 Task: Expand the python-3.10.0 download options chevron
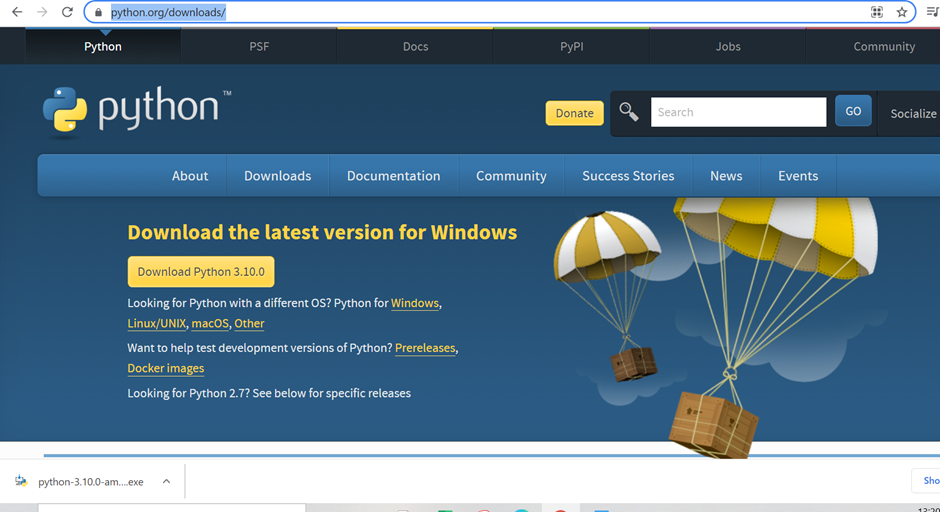click(x=166, y=481)
